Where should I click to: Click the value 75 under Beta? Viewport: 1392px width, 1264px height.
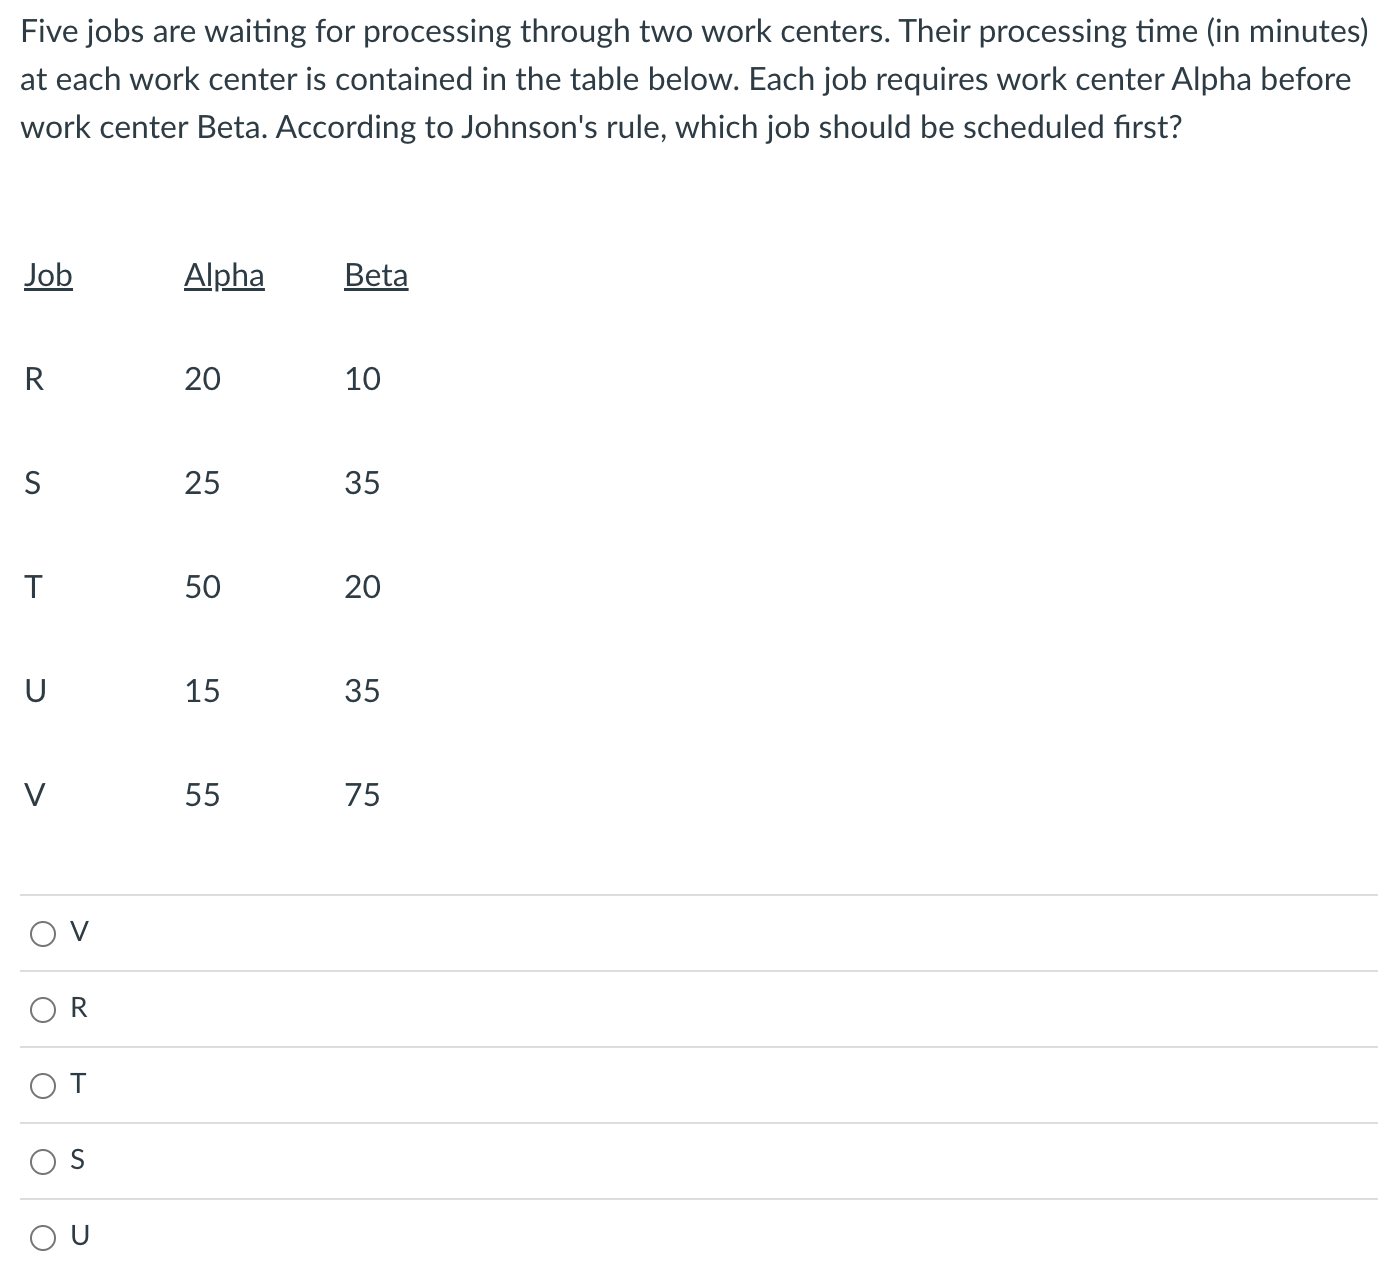[x=364, y=795]
